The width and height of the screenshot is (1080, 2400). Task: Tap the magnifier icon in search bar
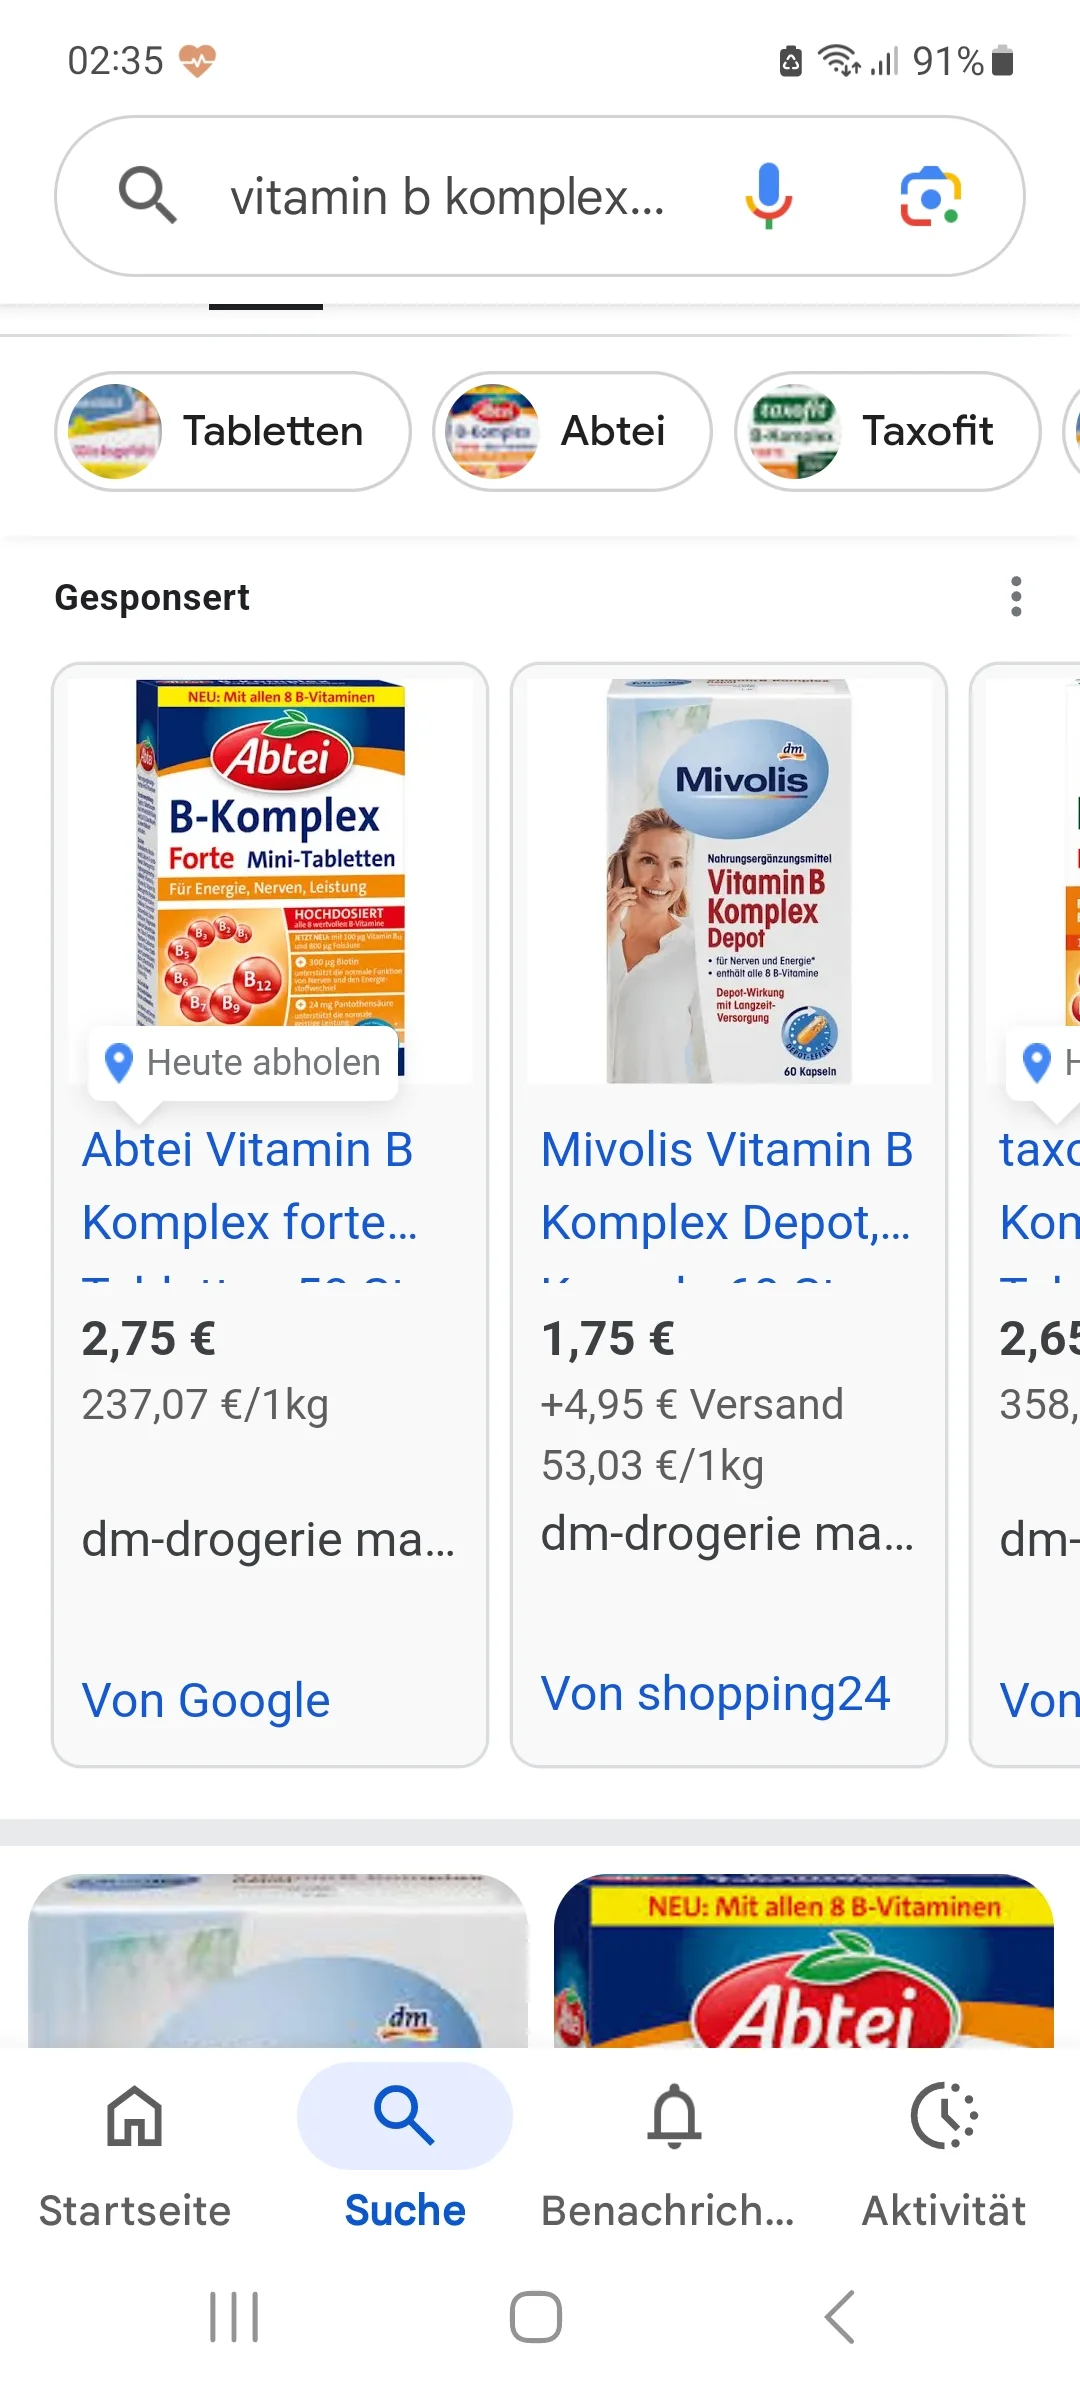click(148, 195)
